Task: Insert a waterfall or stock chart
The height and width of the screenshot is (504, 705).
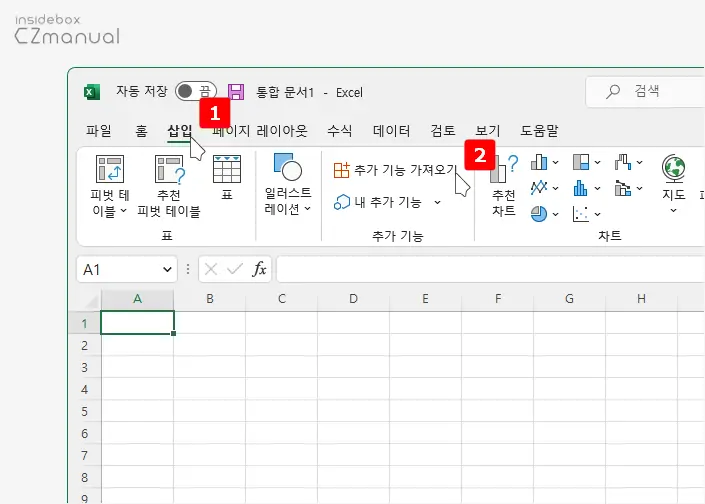Action: coord(623,162)
